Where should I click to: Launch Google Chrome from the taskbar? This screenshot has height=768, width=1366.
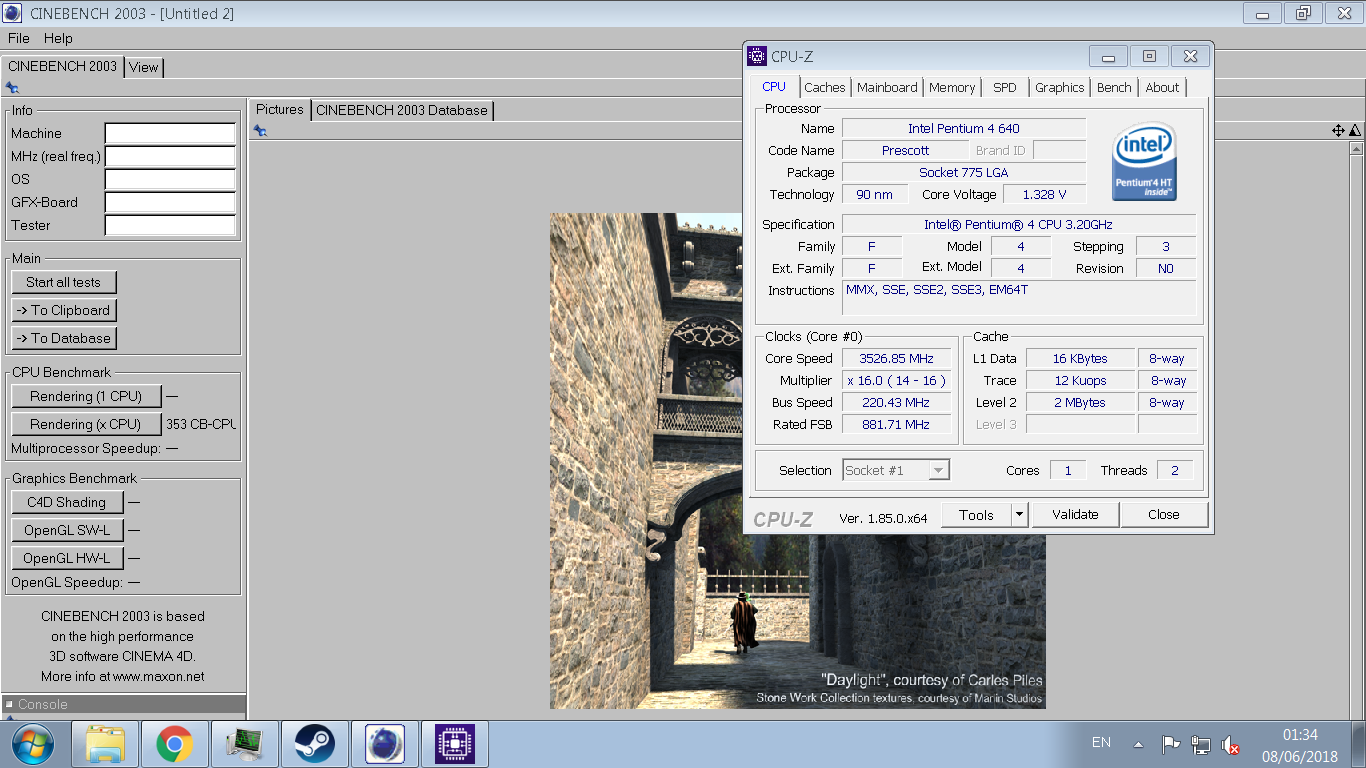[x=175, y=744]
